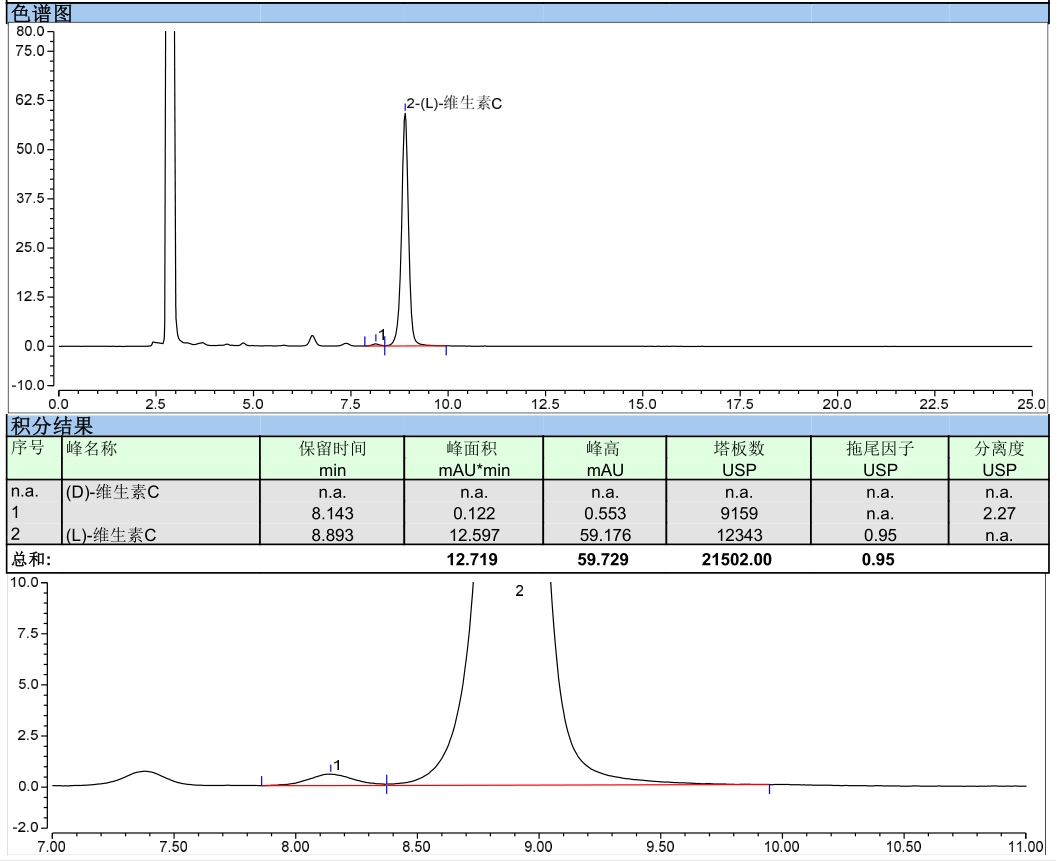The height and width of the screenshot is (861, 1057).
Task: Click the red baseline under peak 2 tail
Action: click(680, 785)
